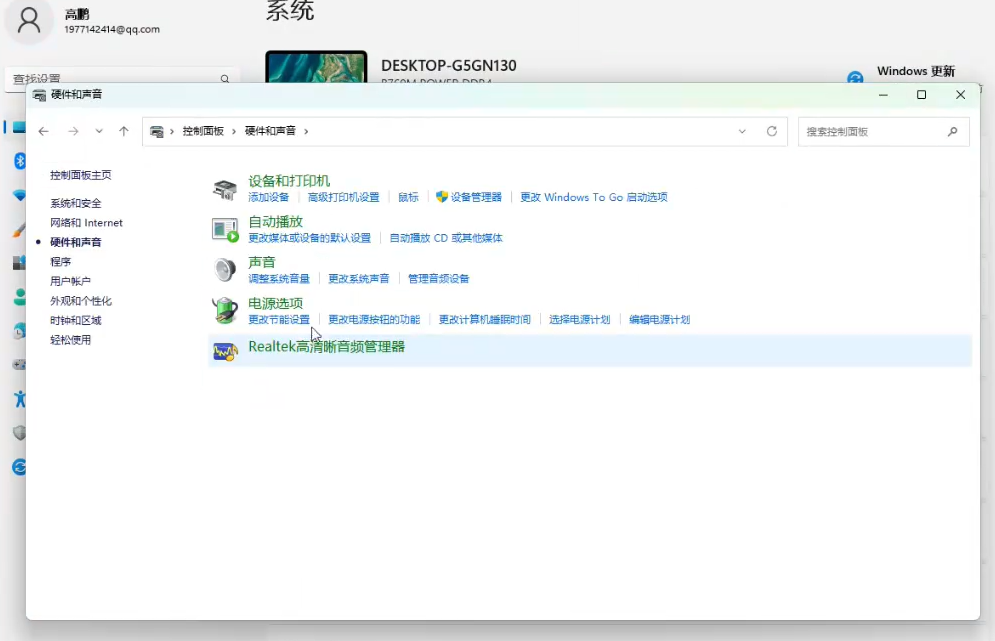Screen dimensions: 995x641
Task: Expand the chevron after 控制面板 breadcrumb
Action: 235,131
